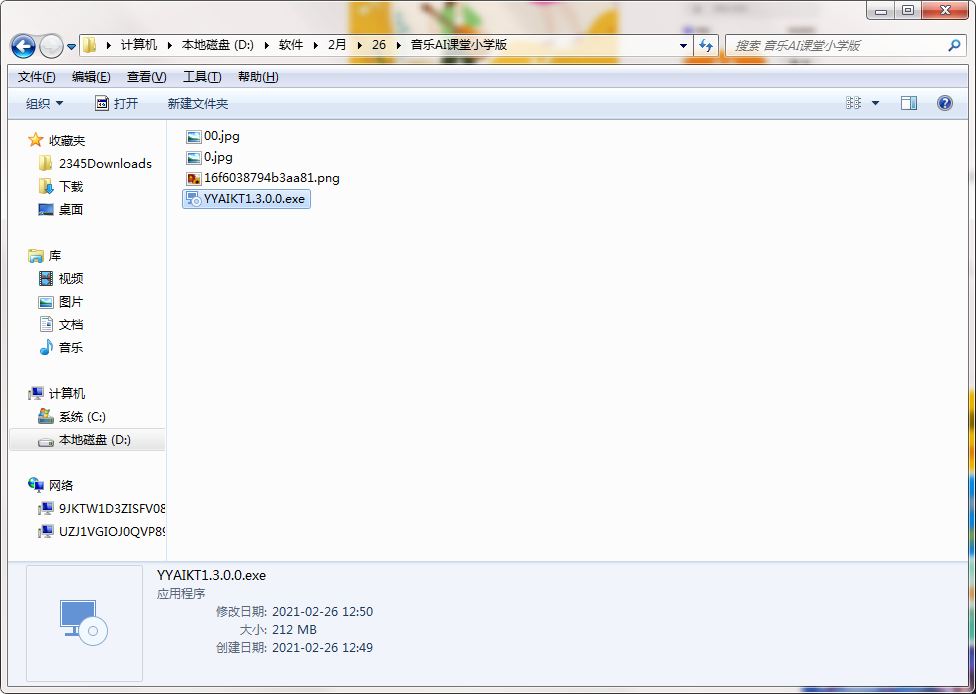Click the 修改日期 value 2021-02-26 12:50

pyautogui.click(x=322, y=612)
